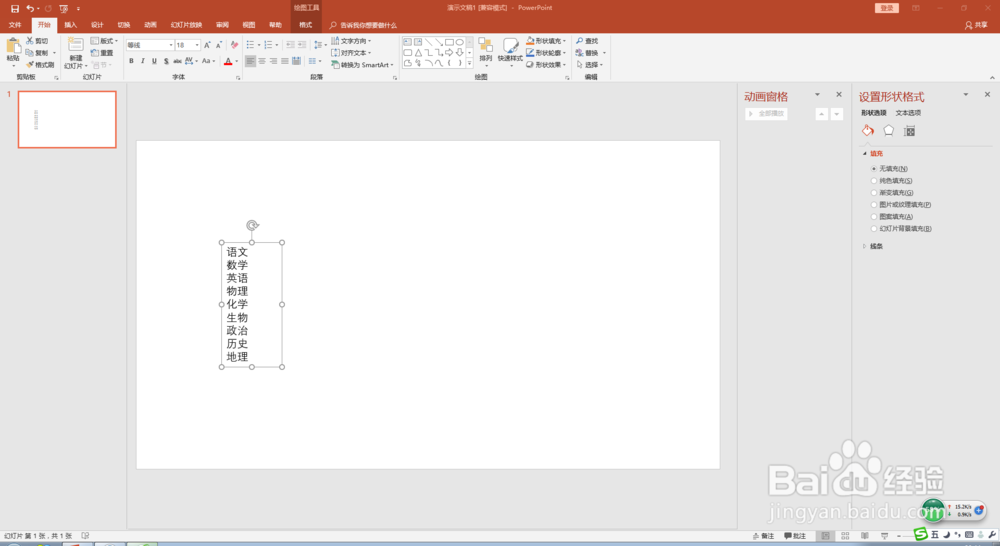Toggle text shadow S
Image resolution: width=1000 pixels, height=546 pixels.
pyautogui.click(x=166, y=61)
